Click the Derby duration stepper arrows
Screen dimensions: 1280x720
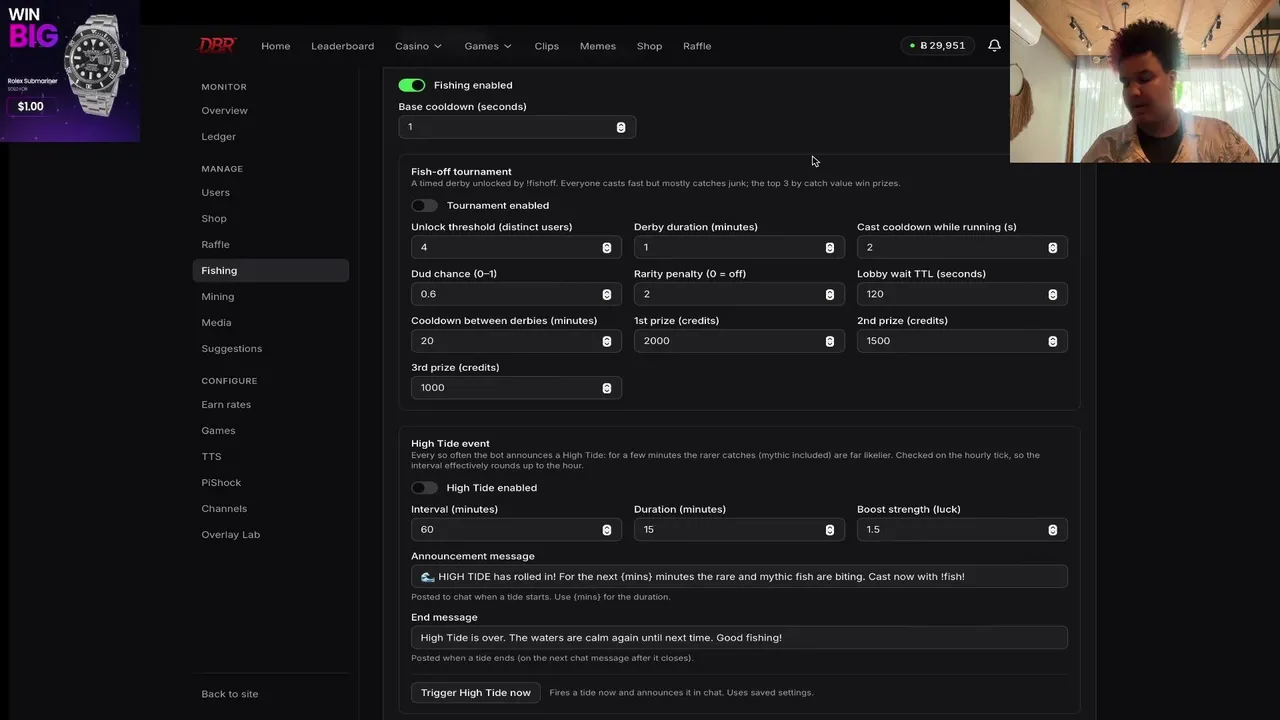coord(829,247)
